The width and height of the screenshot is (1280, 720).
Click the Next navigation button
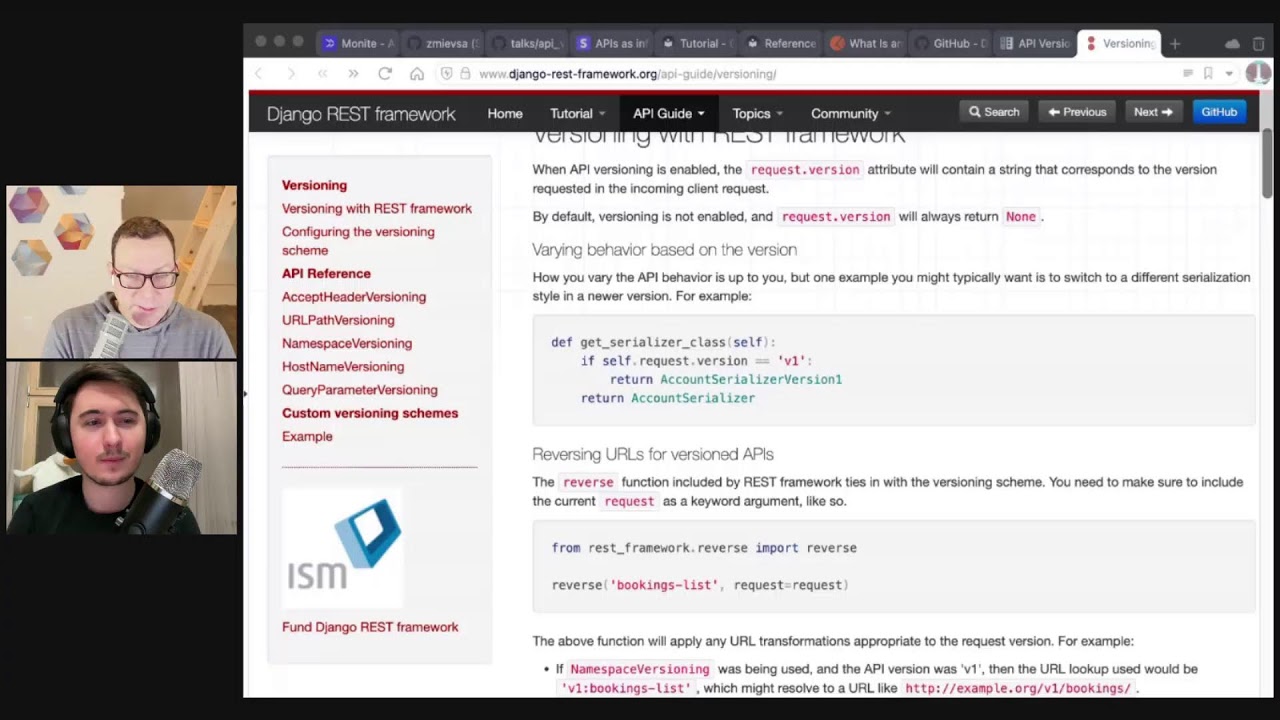1152,112
